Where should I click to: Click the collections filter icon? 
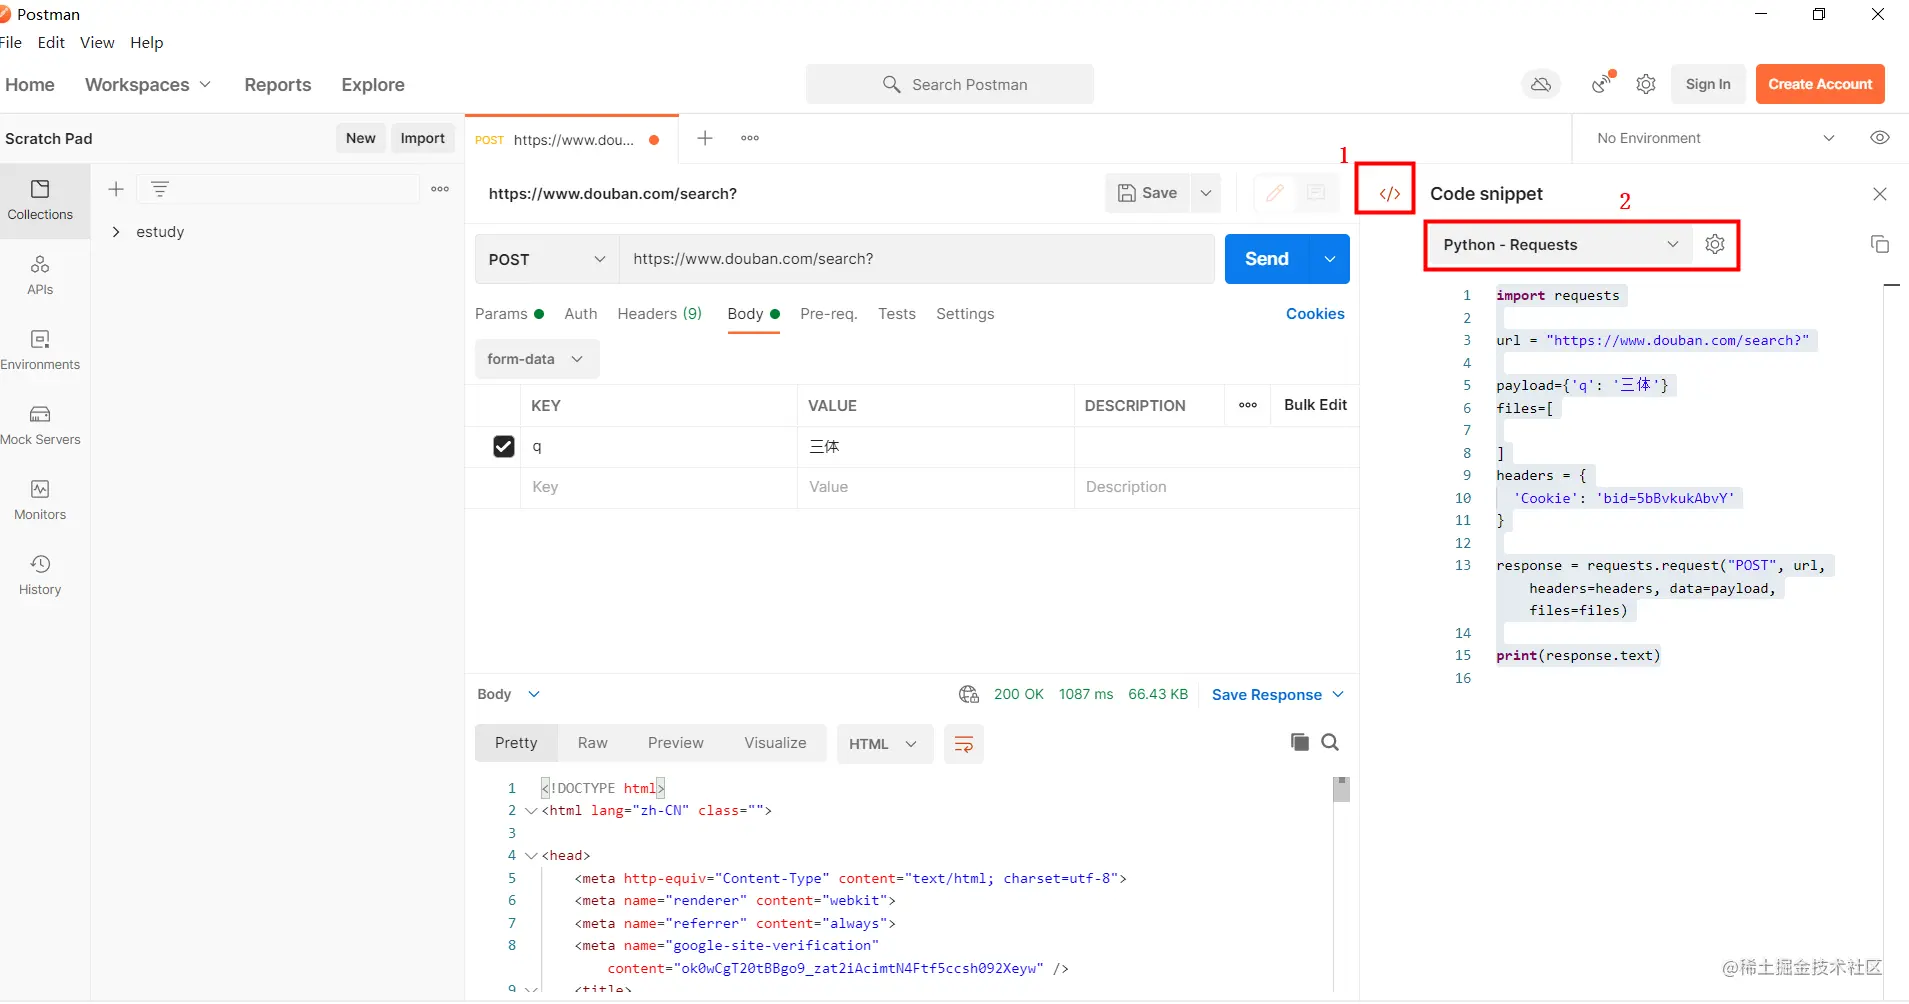[x=160, y=188]
